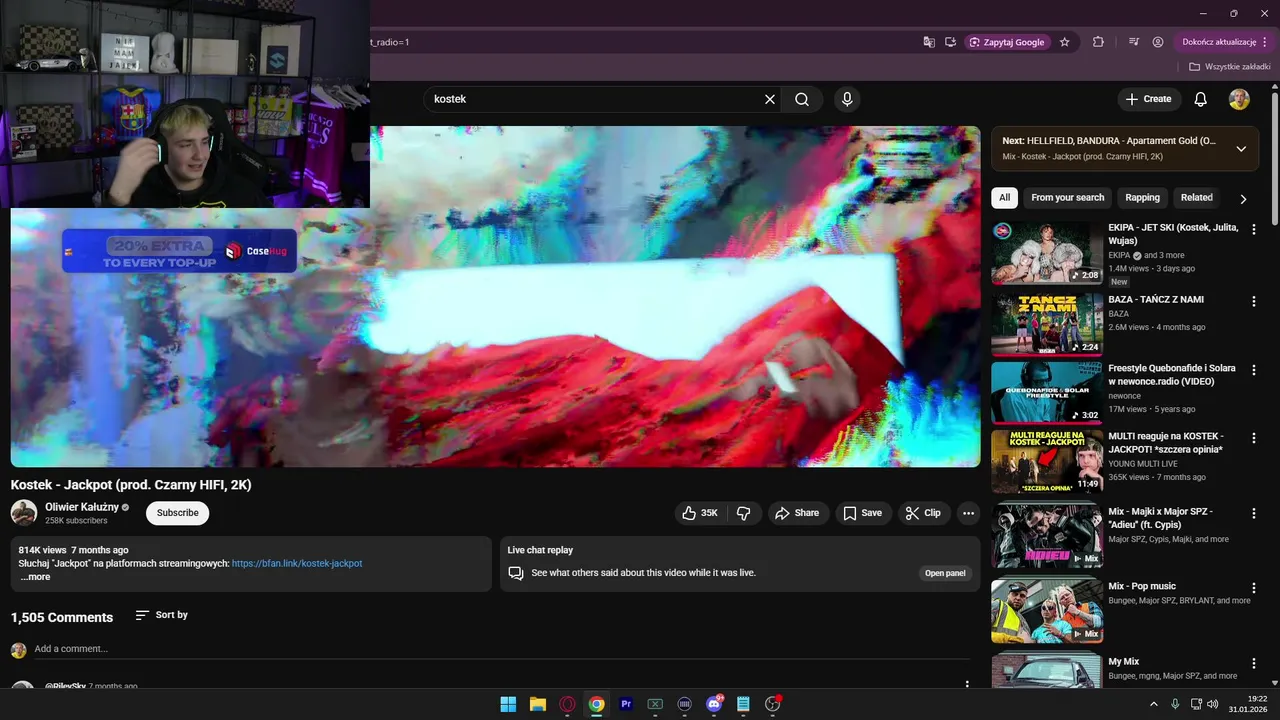
Task: Open Opera browser from the taskbar
Action: click(567, 704)
